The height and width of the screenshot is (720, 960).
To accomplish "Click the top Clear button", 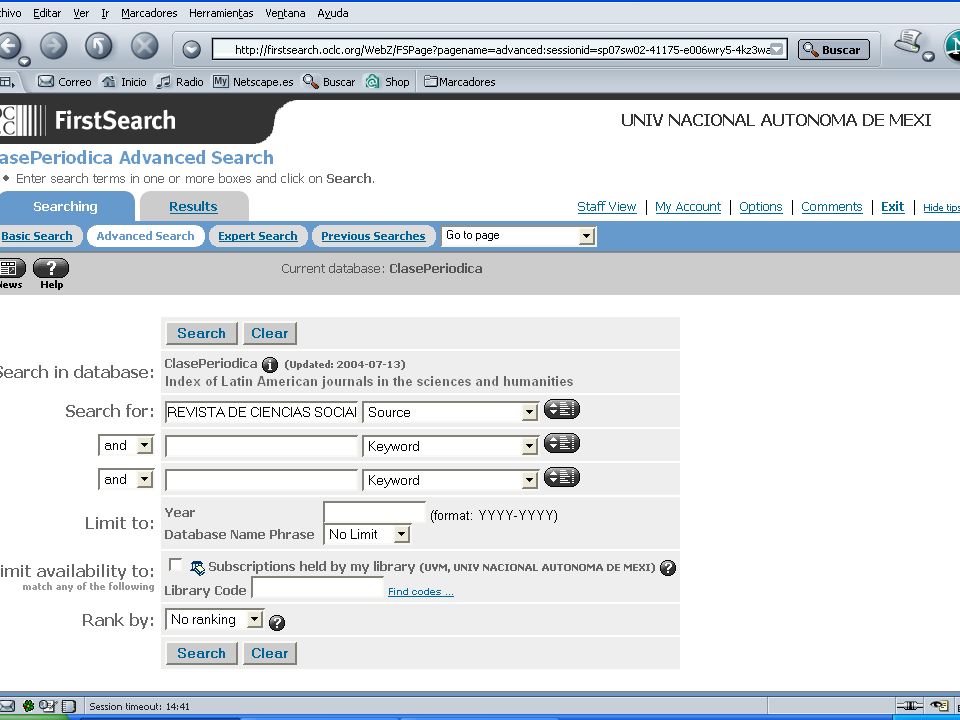I will click(x=269, y=333).
